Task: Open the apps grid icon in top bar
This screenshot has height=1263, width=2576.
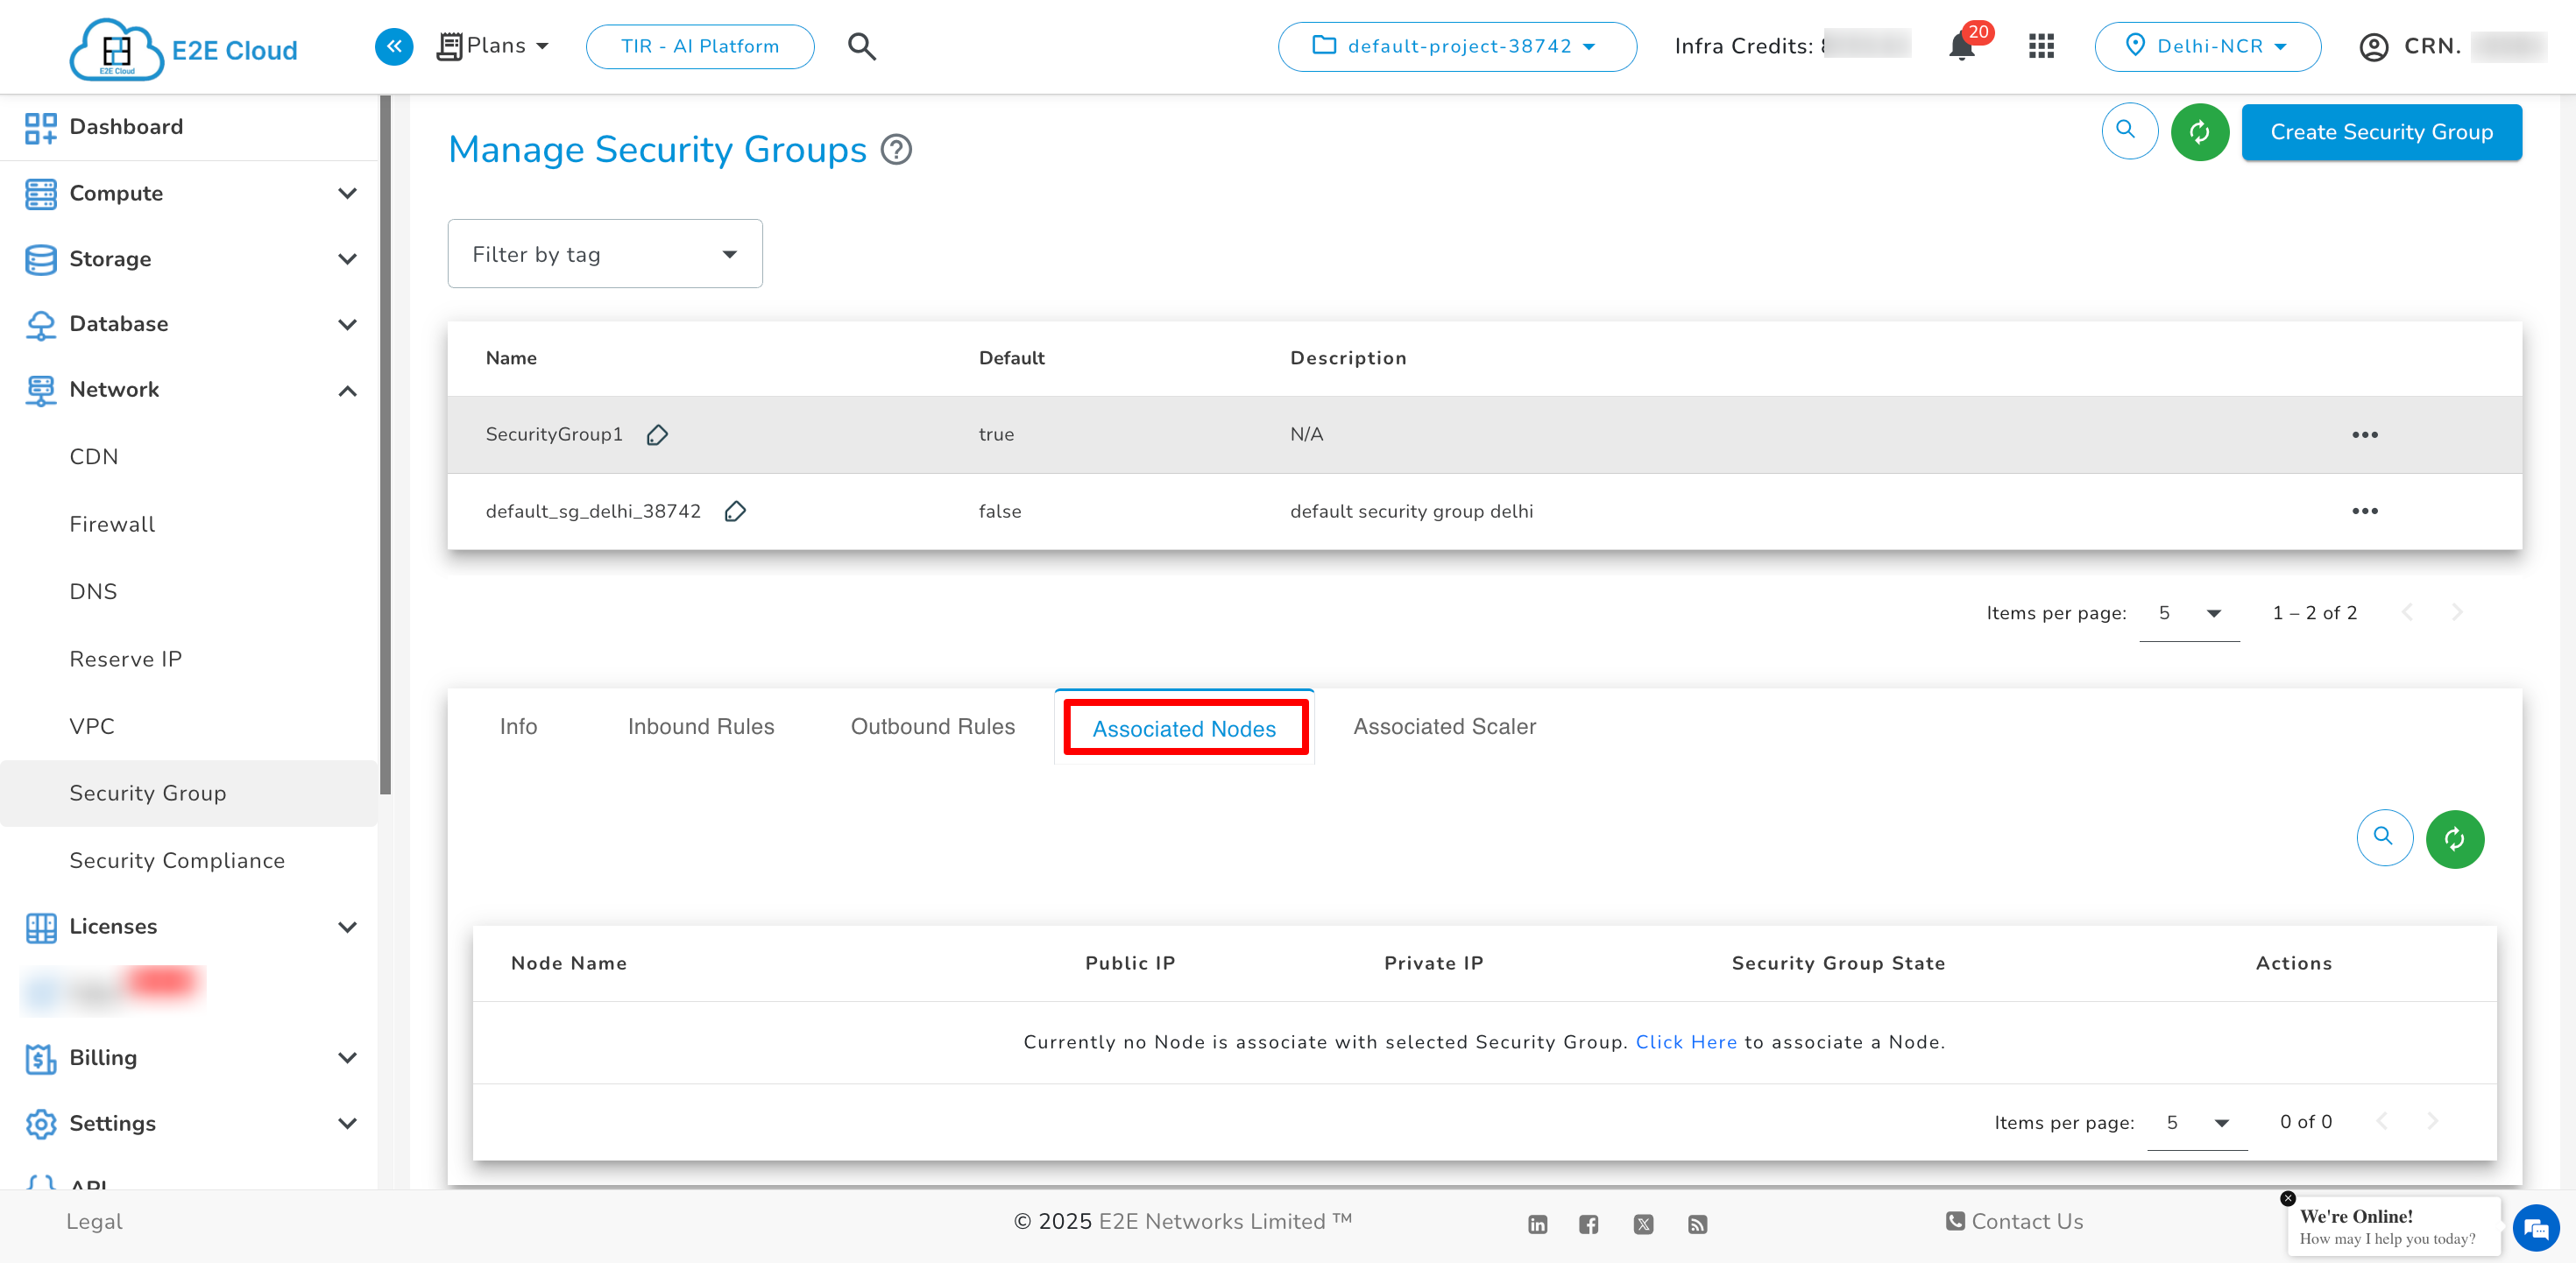Action: 2041,46
